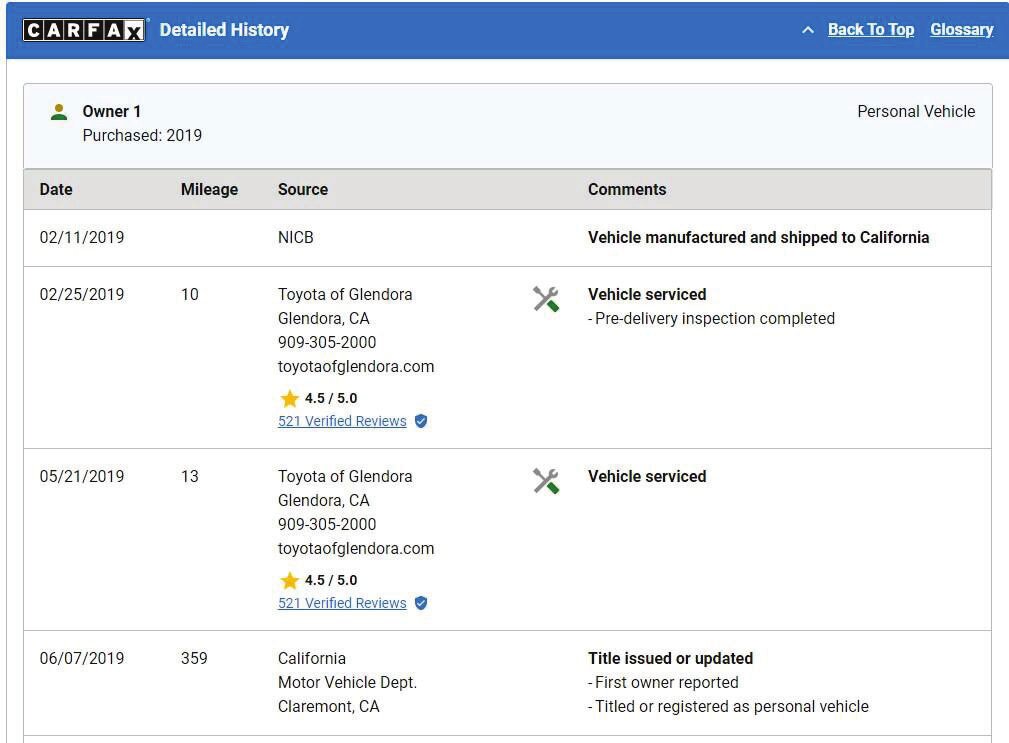Click Pre-delivery inspection completed text
1009x743 pixels.
tap(711, 318)
